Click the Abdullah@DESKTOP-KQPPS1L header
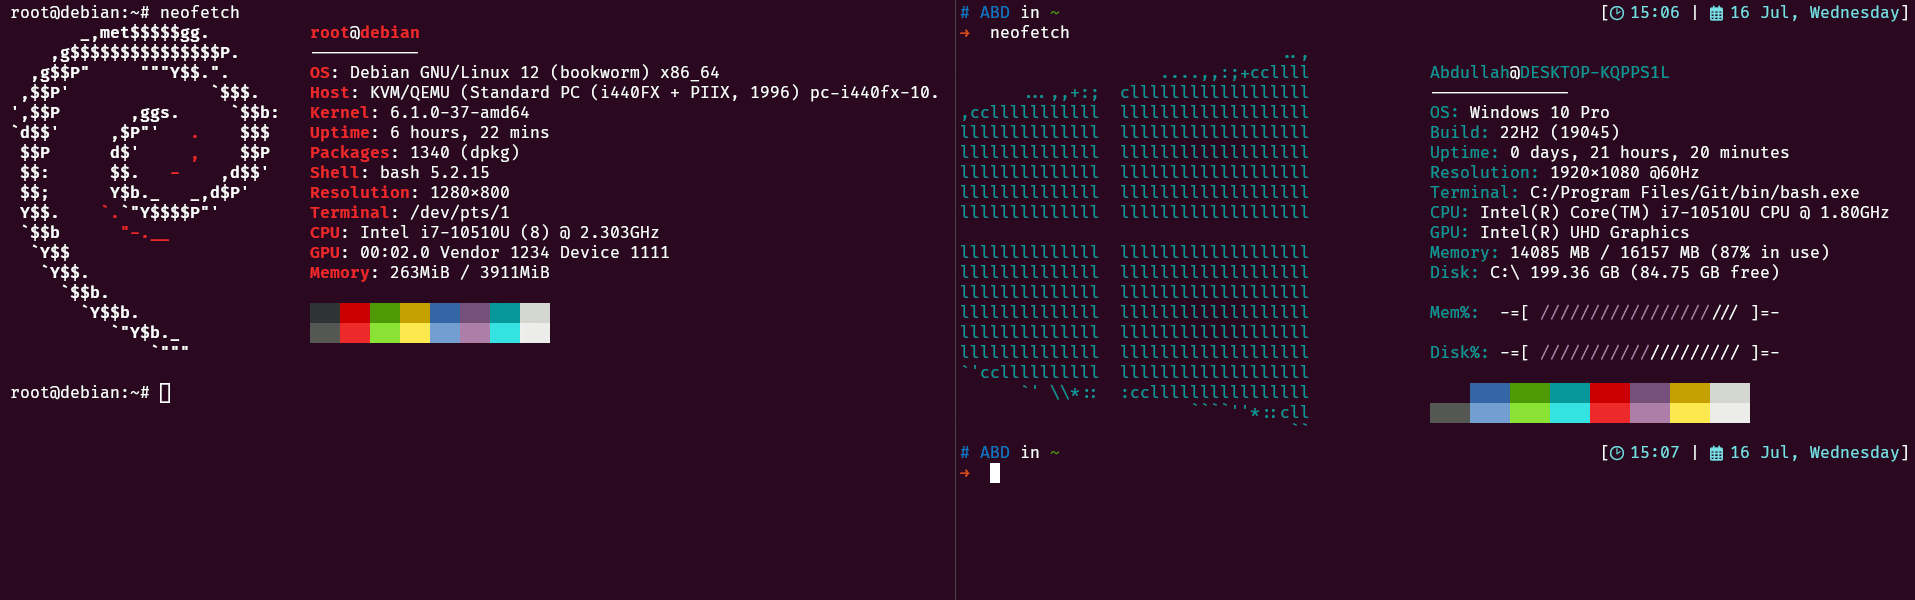 tap(1549, 73)
